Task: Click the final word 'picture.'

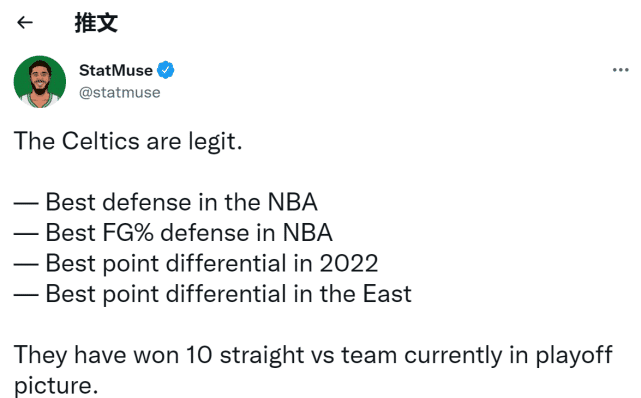Action: click(56, 385)
